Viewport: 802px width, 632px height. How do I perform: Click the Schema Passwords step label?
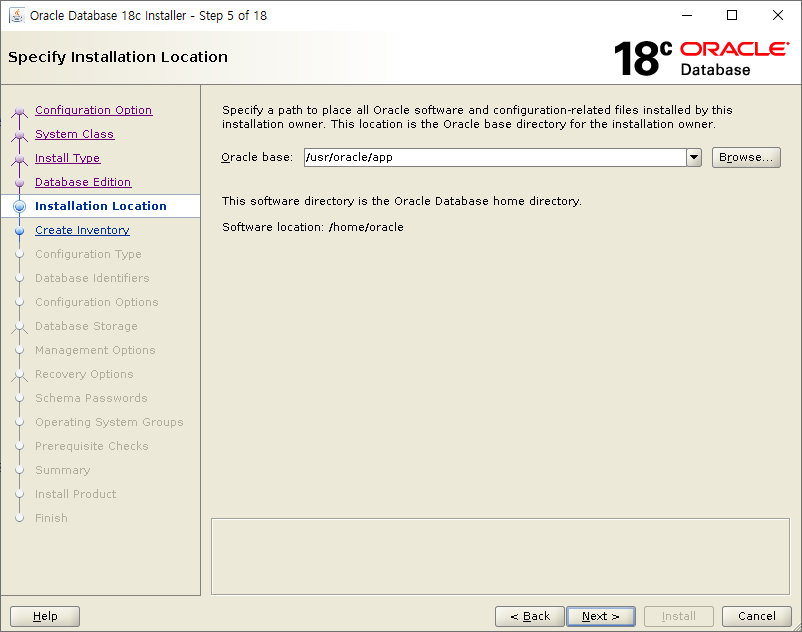pos(91,398)
